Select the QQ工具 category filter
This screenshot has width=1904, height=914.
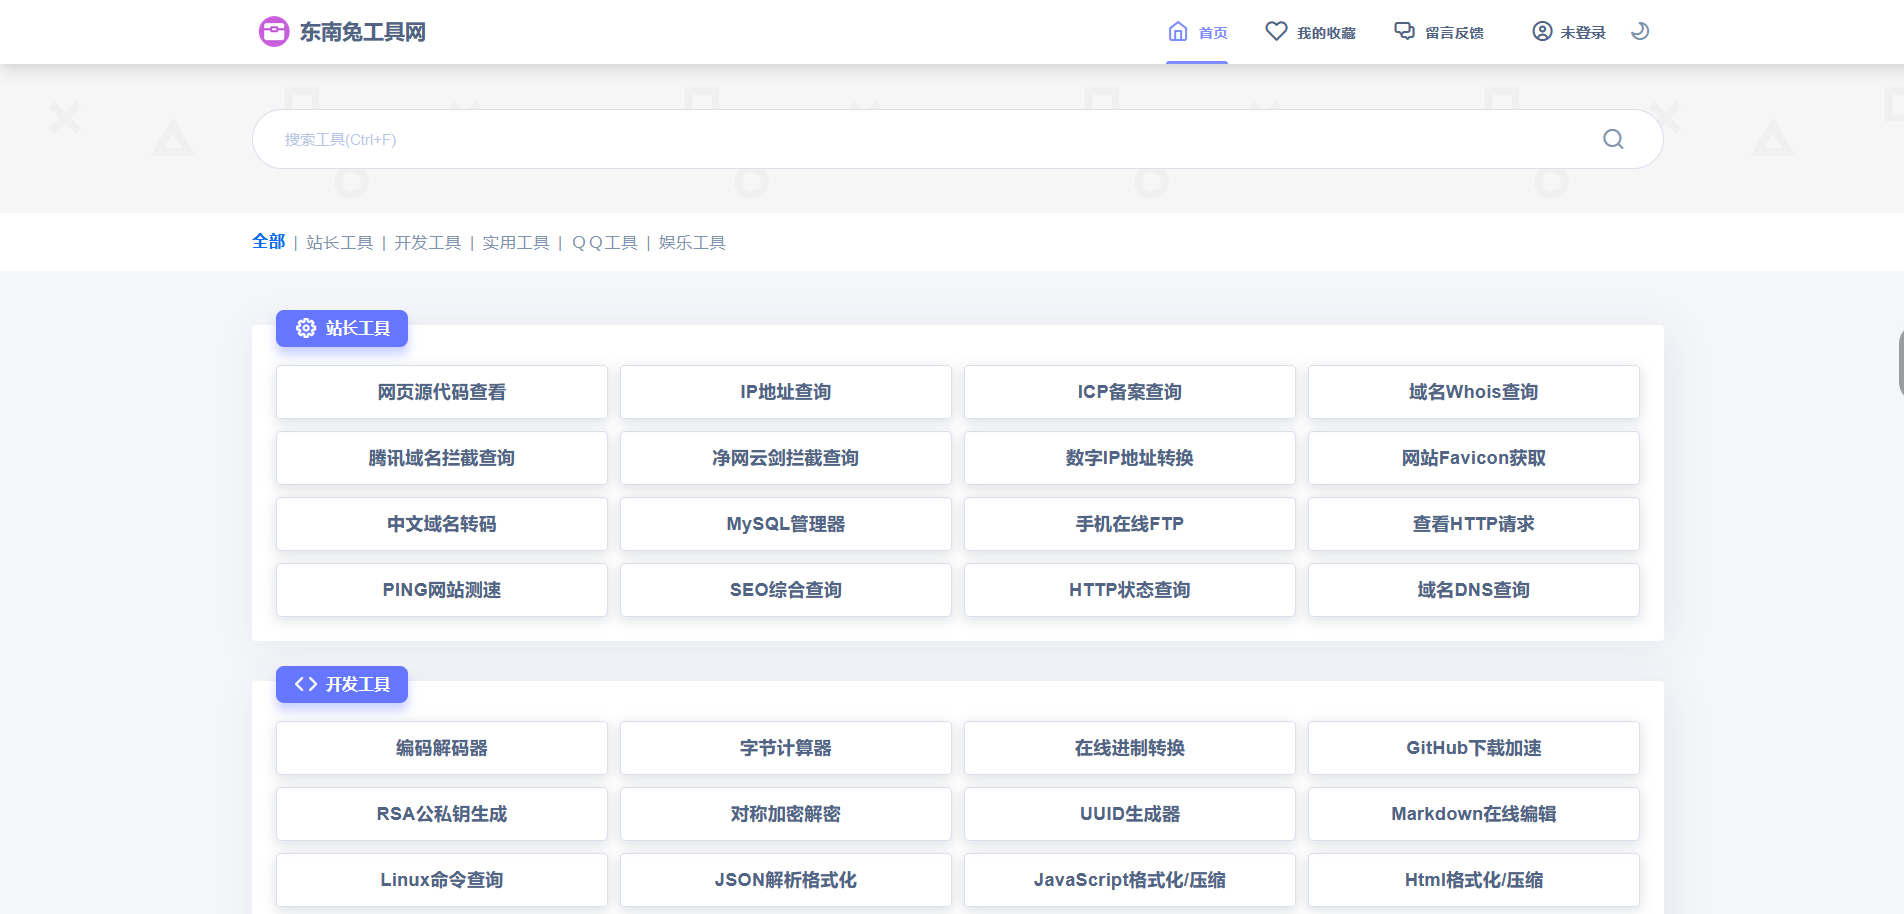[604, 243]
